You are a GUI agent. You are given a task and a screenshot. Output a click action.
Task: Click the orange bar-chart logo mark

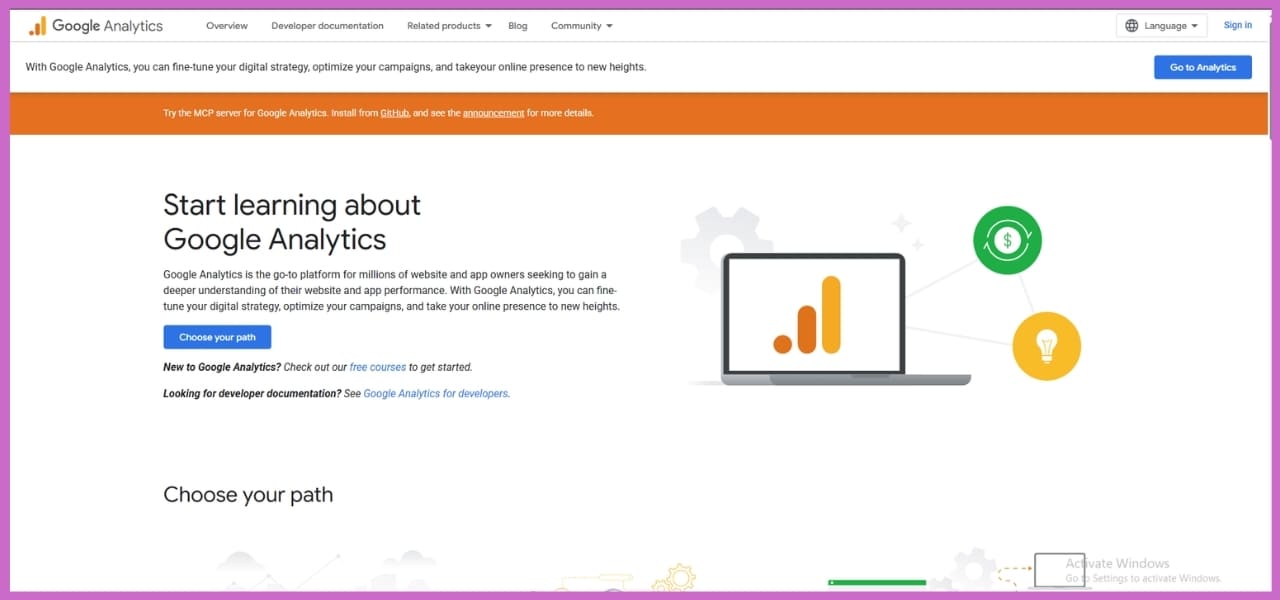[x=38, y=25]
